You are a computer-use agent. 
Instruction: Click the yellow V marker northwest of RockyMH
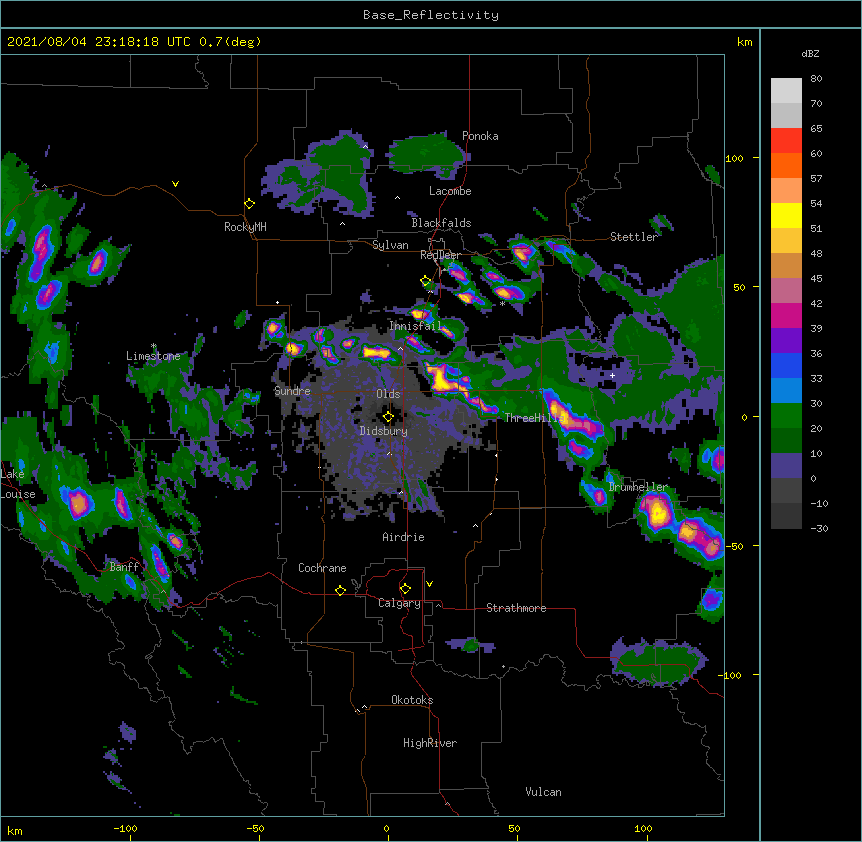175,184
